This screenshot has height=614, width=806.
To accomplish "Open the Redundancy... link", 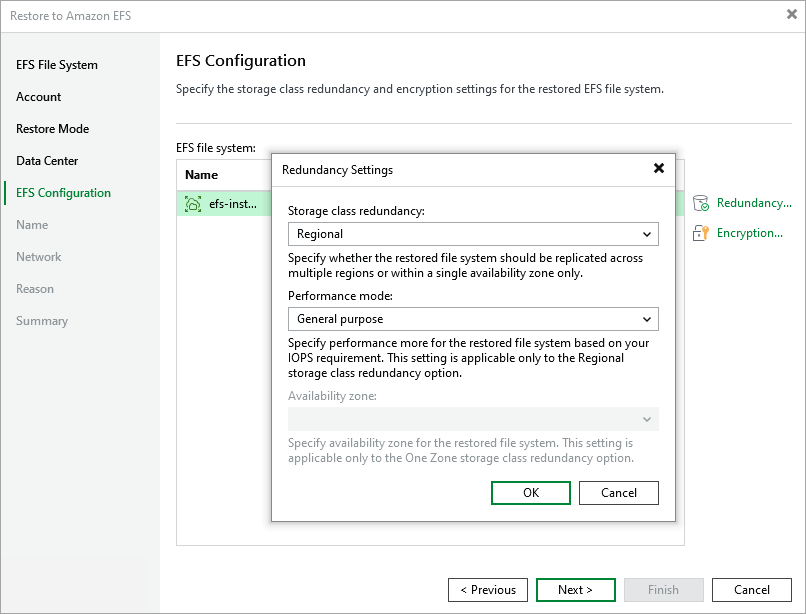I will click(754, 203).
